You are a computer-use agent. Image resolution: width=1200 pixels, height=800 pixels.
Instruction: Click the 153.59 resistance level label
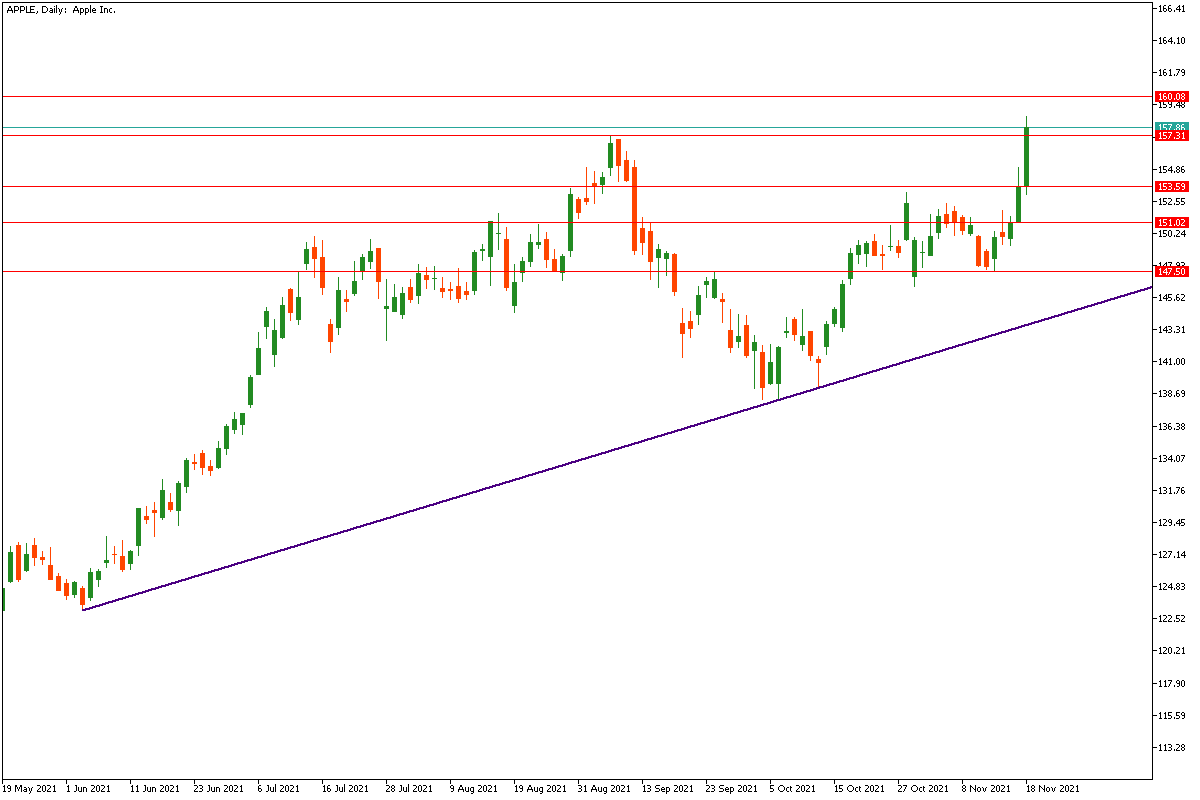[1170, 186]
